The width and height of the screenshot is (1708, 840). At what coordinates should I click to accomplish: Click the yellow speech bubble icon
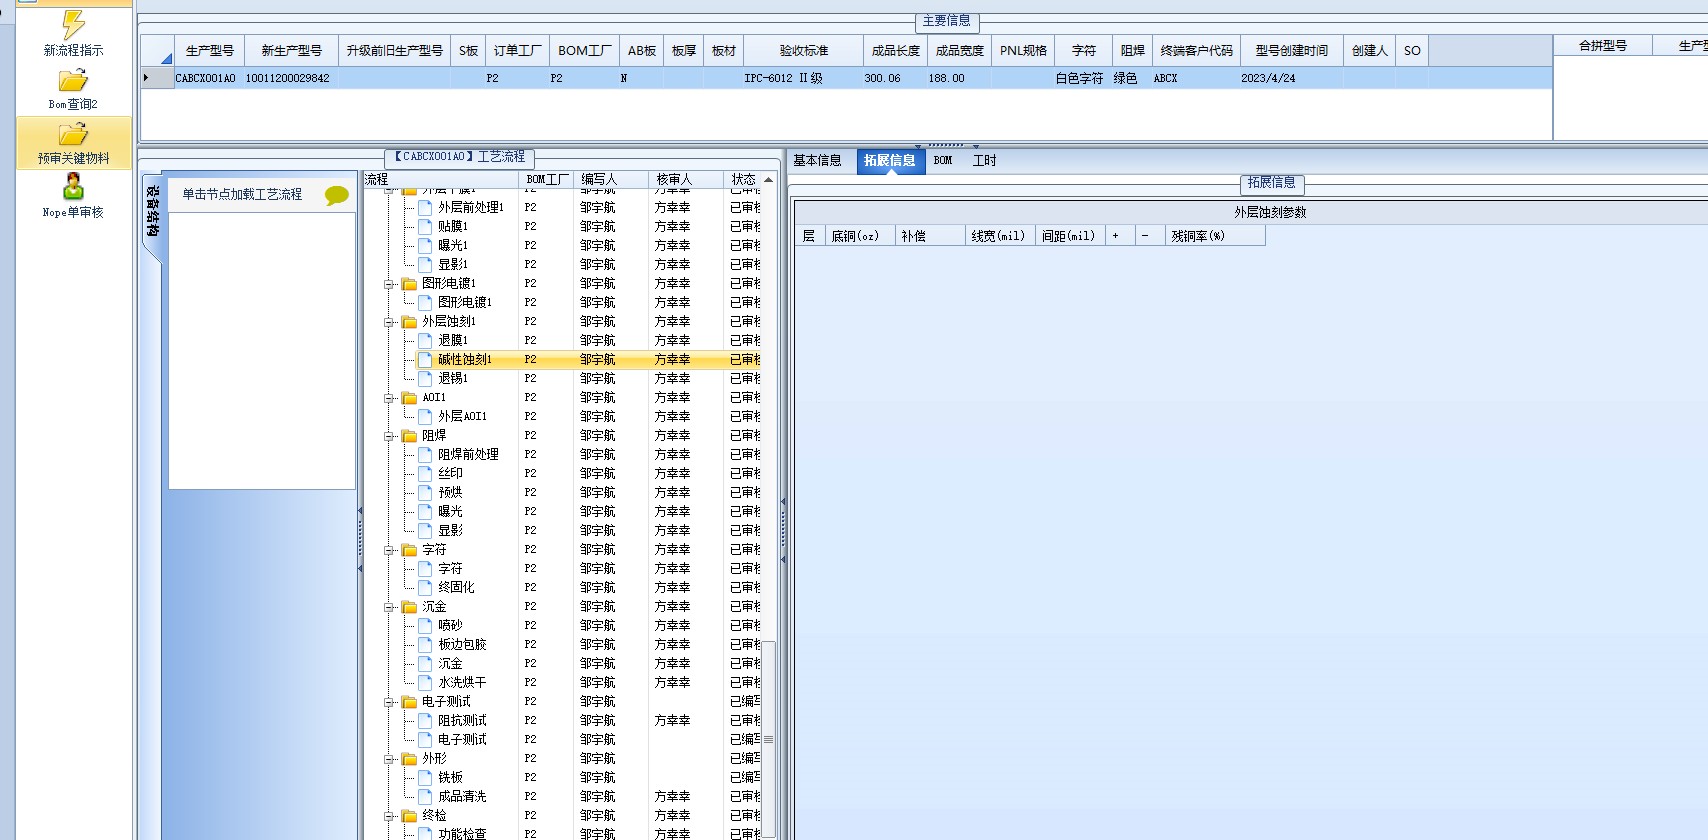coord(337,195)
